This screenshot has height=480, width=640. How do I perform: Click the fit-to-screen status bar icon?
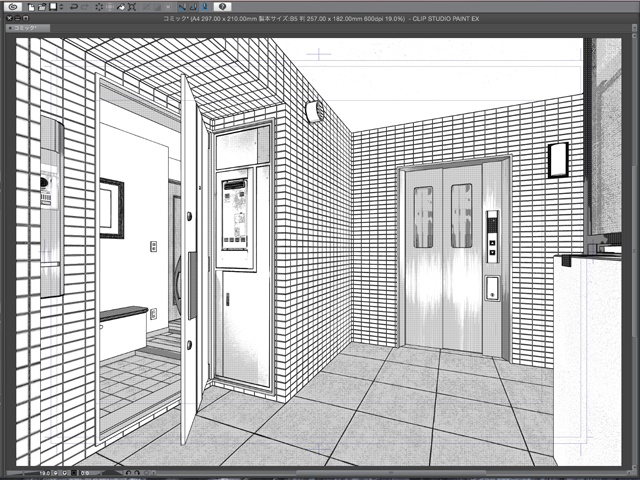pyautogui.click(x=74, y=473)
